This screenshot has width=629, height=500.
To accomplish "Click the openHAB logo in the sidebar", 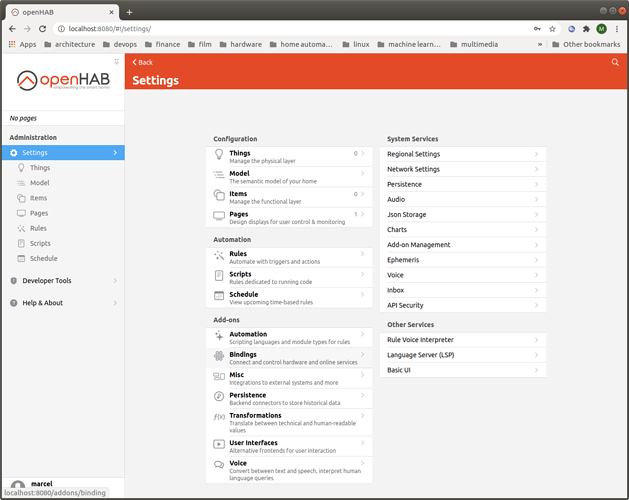I will click(63, 80).
